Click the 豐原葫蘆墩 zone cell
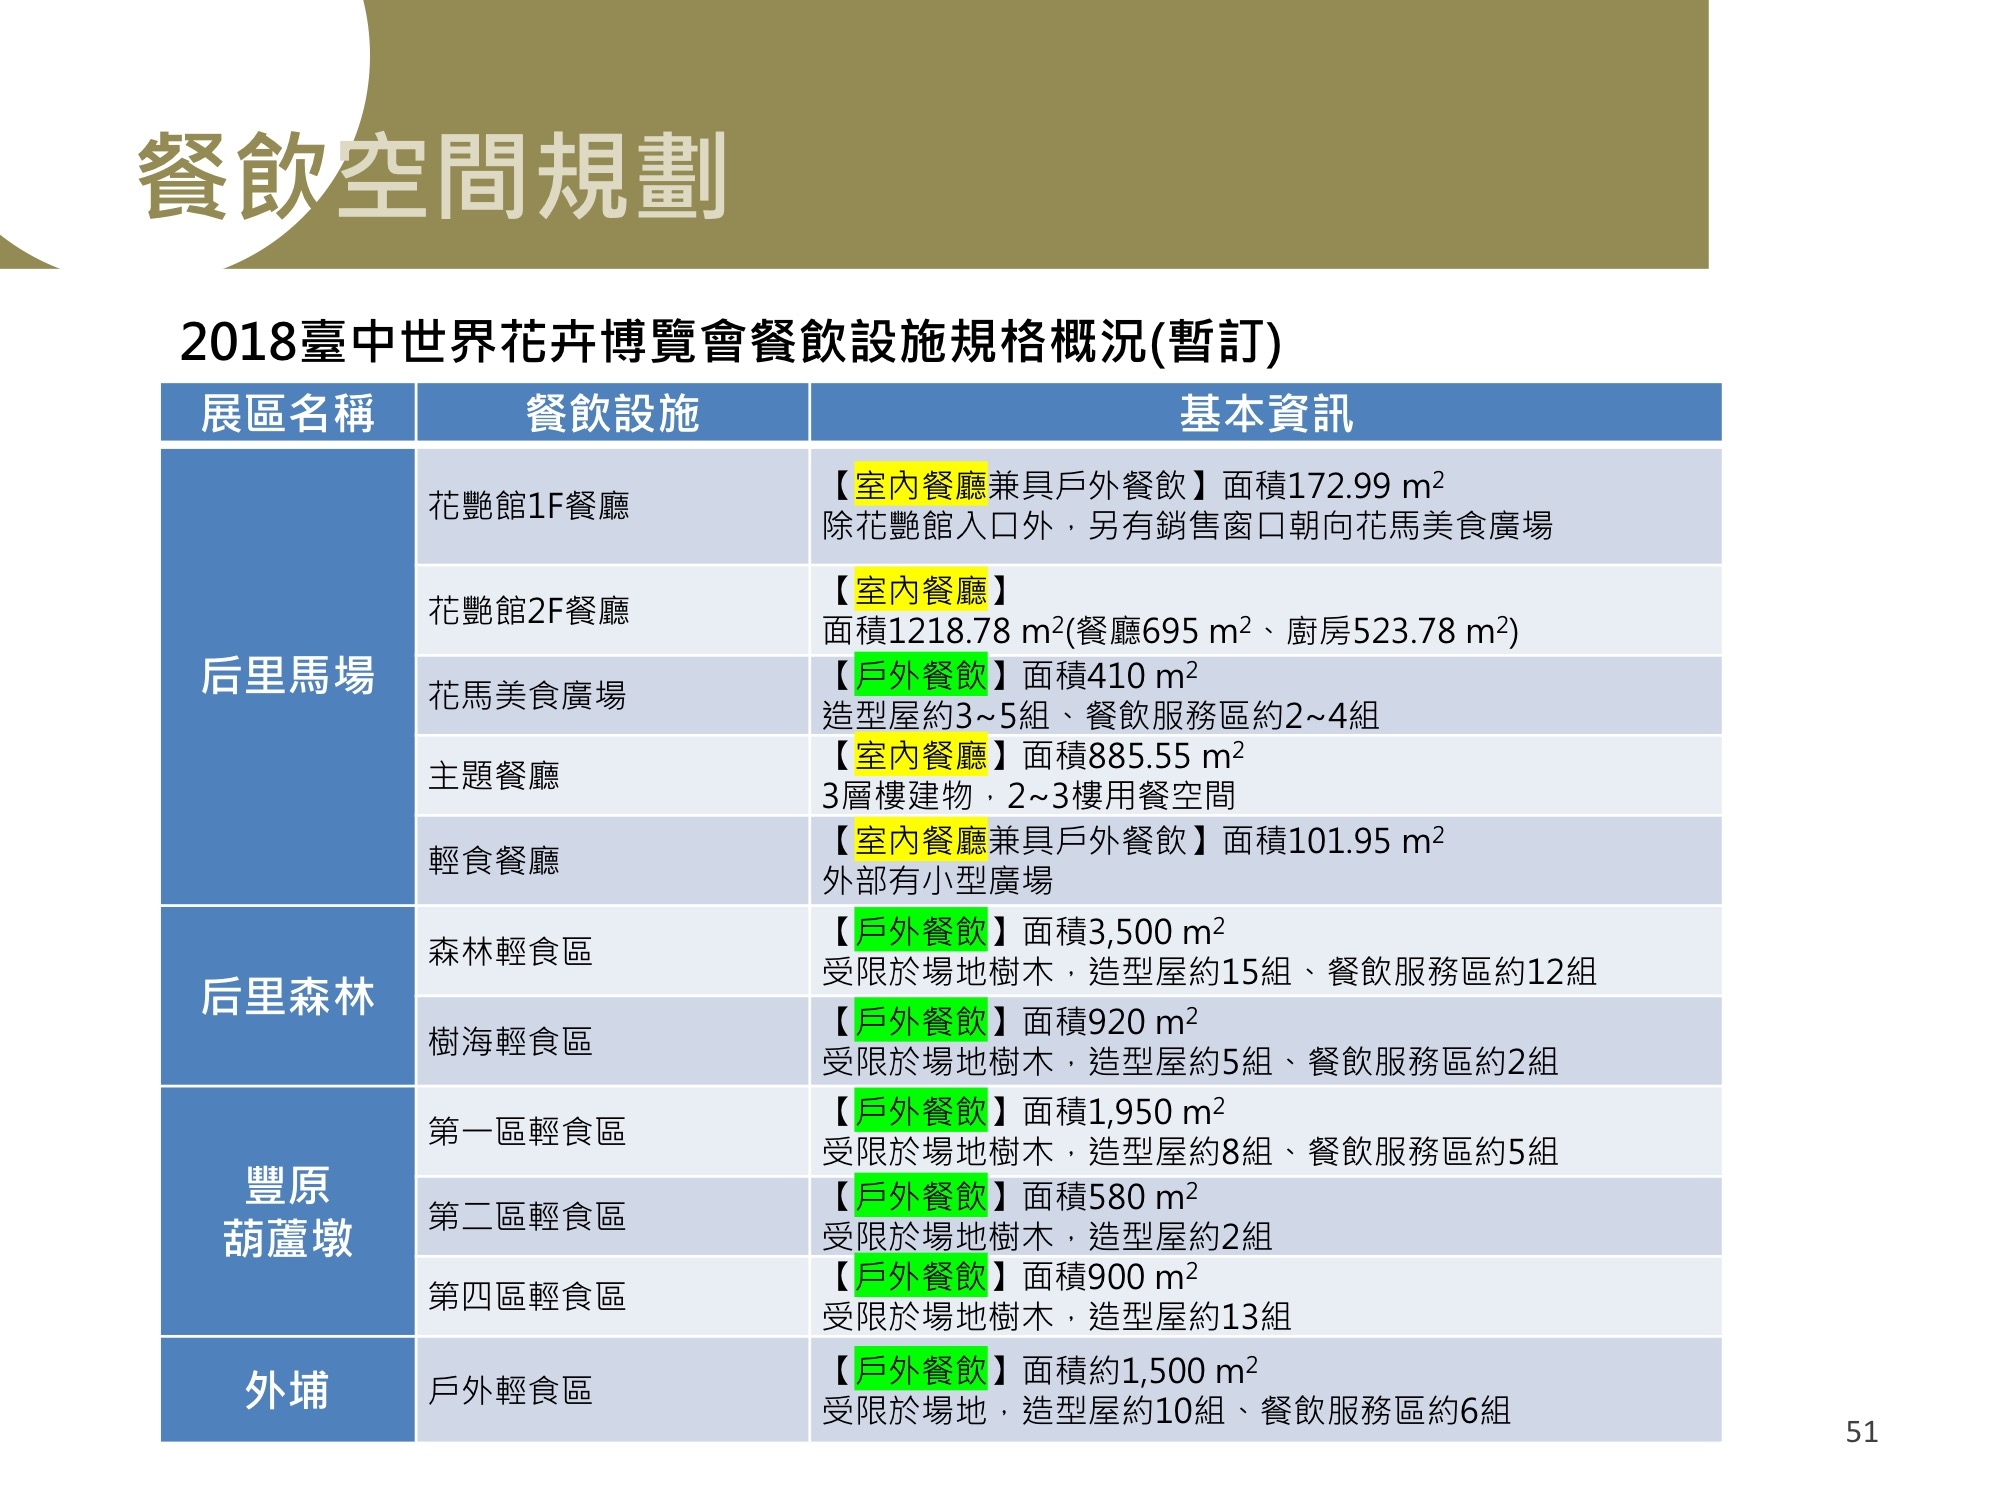 tap(288, 1211)
